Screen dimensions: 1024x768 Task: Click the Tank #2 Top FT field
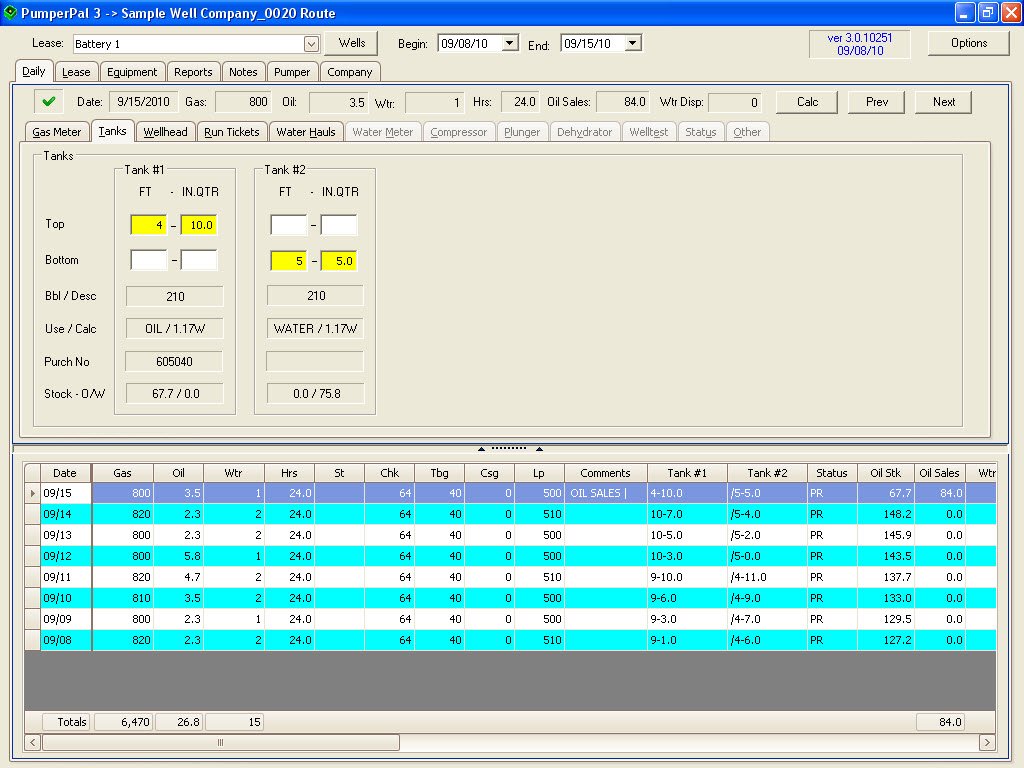[289, 225]
